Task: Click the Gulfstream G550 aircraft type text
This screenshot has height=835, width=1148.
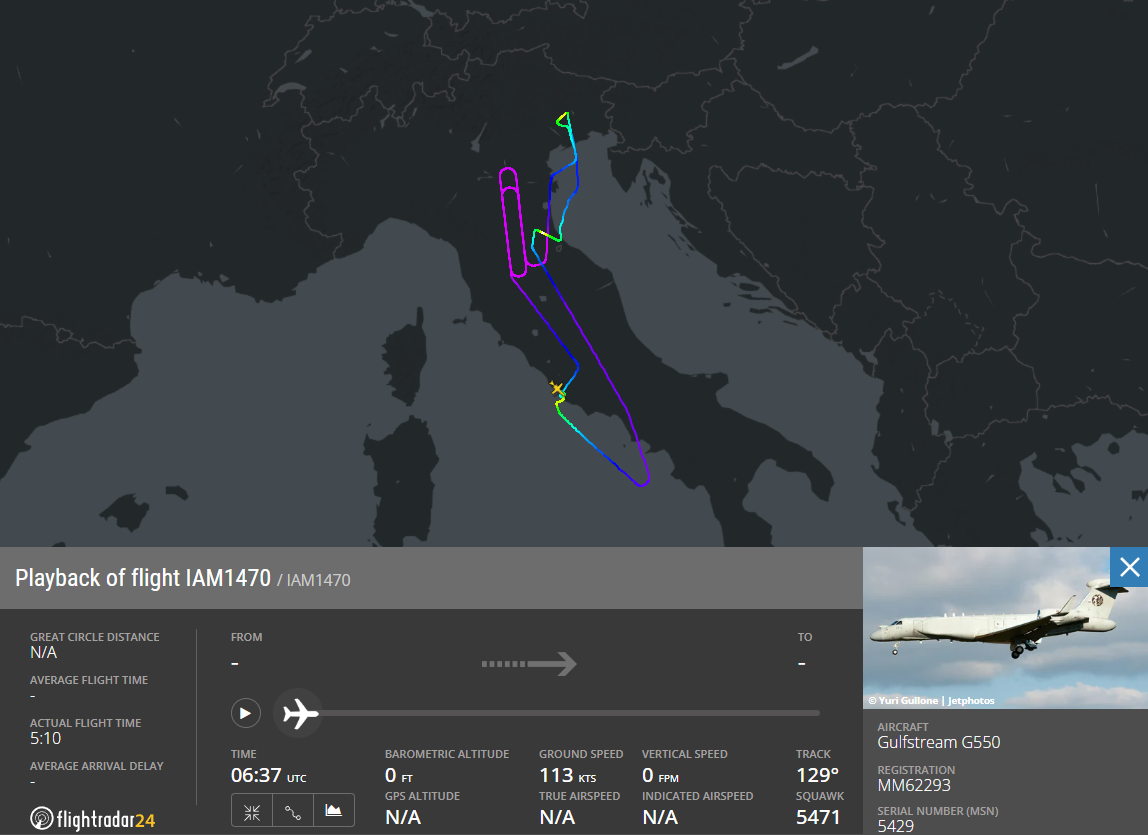Action: (938, 742)
